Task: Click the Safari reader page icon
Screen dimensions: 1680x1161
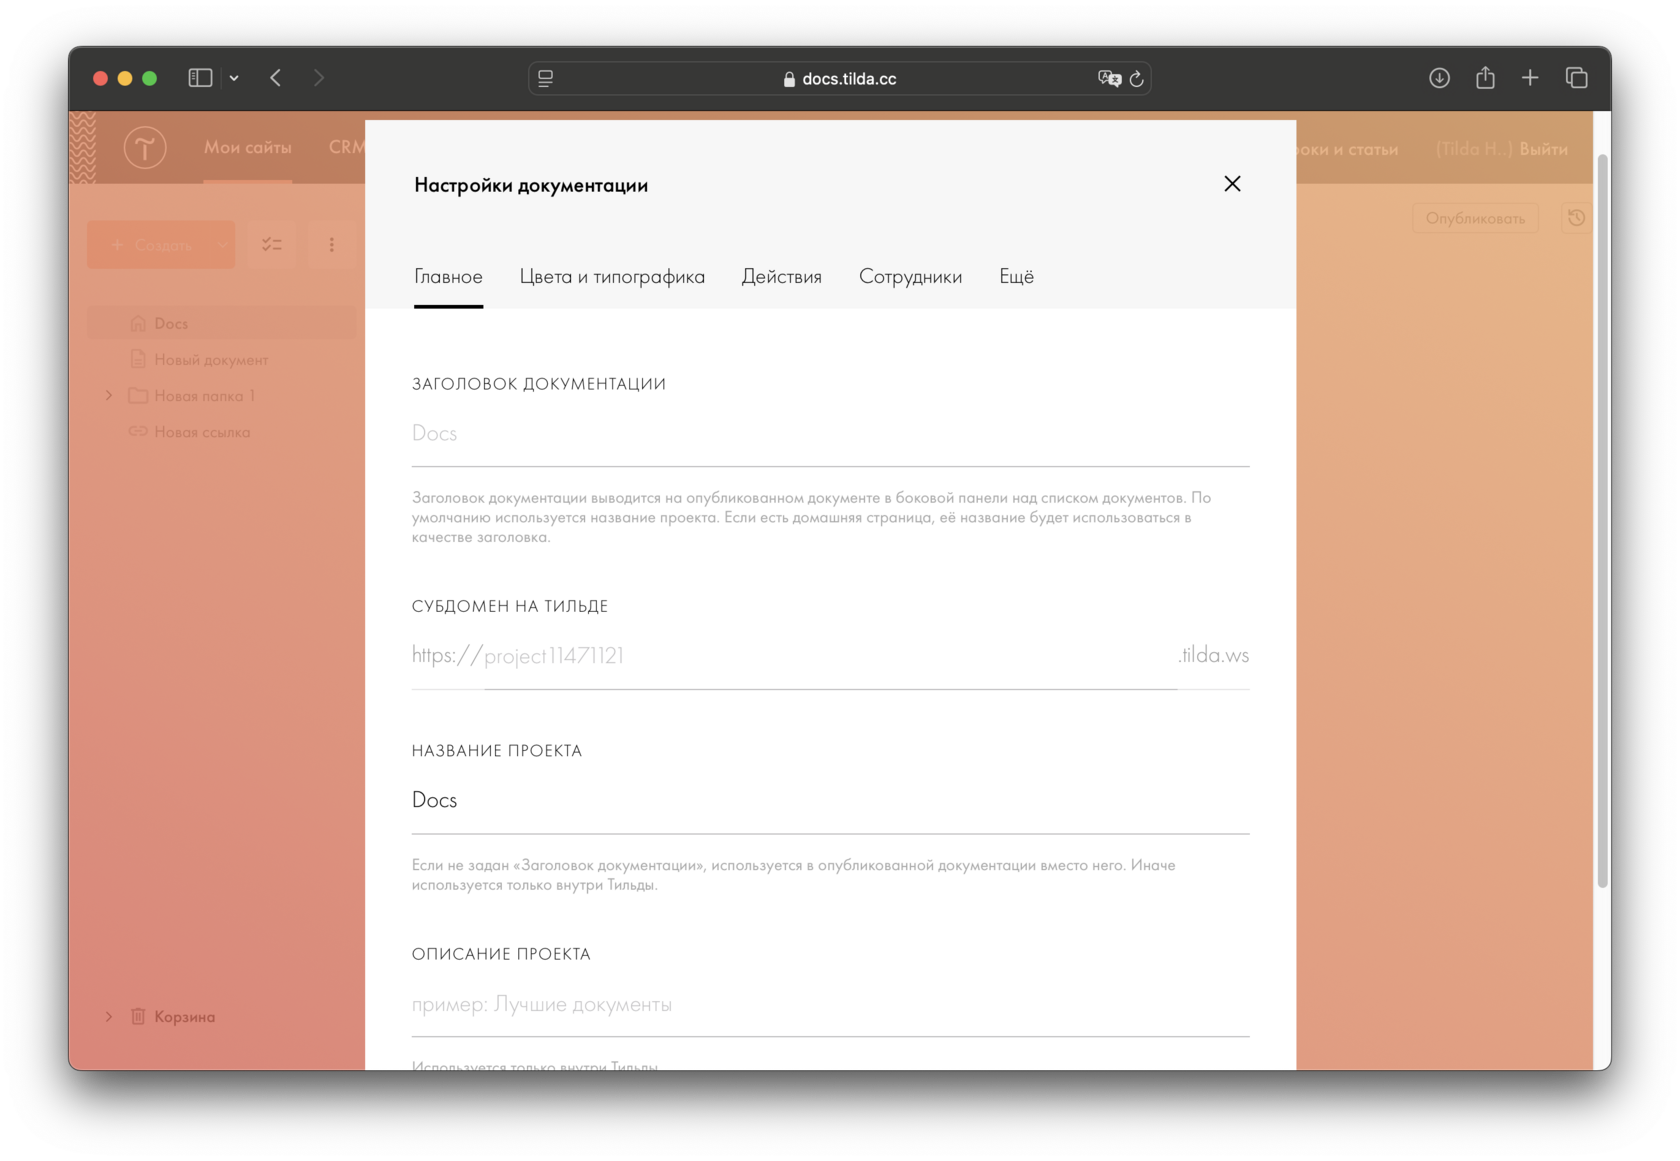Action: 546,78
